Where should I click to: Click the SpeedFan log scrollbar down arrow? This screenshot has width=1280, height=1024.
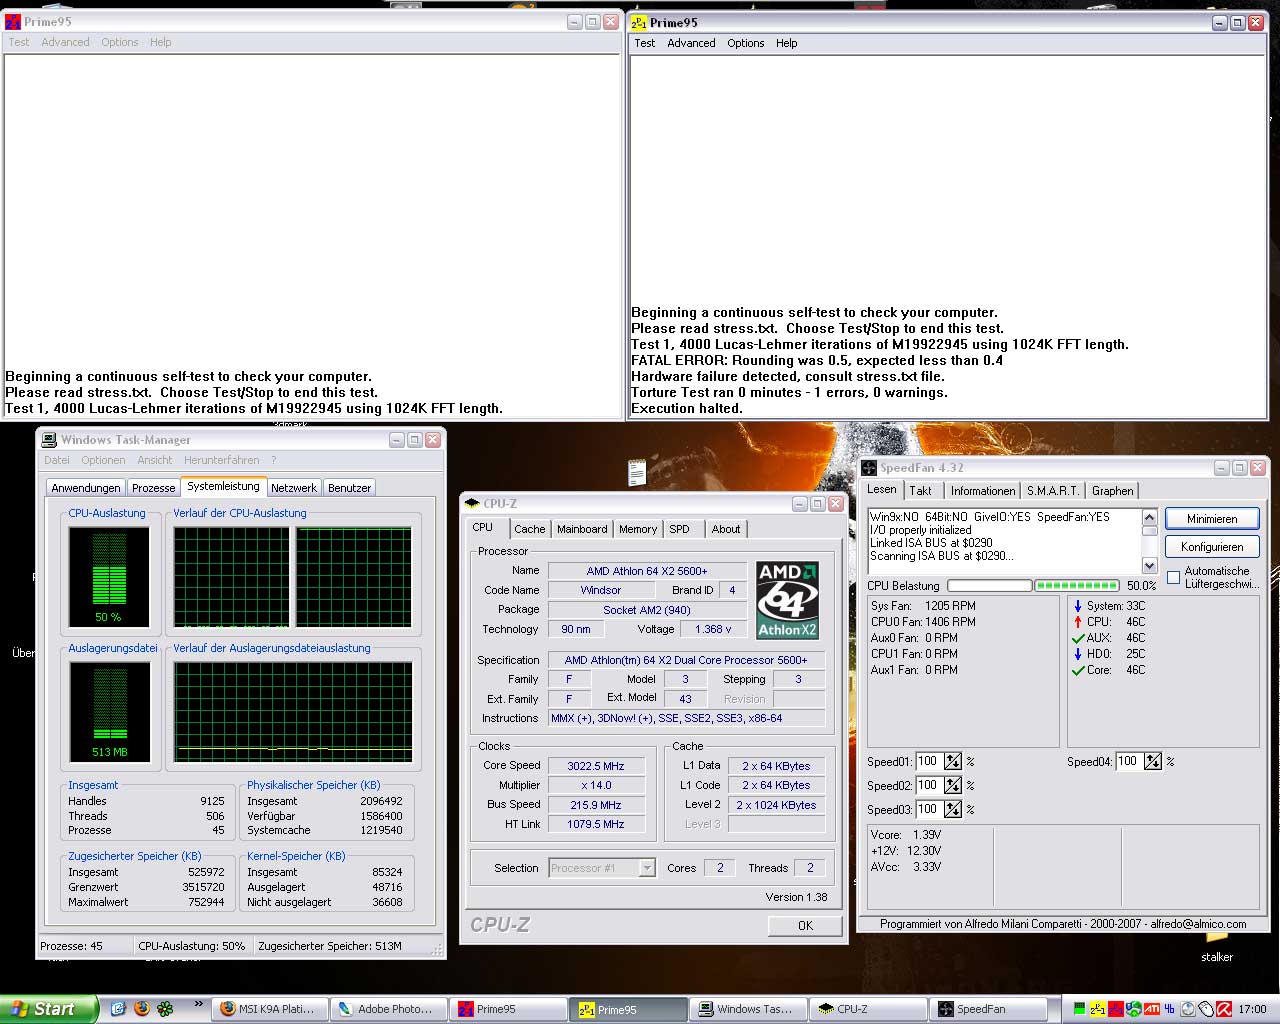[x=1149, y=566]
